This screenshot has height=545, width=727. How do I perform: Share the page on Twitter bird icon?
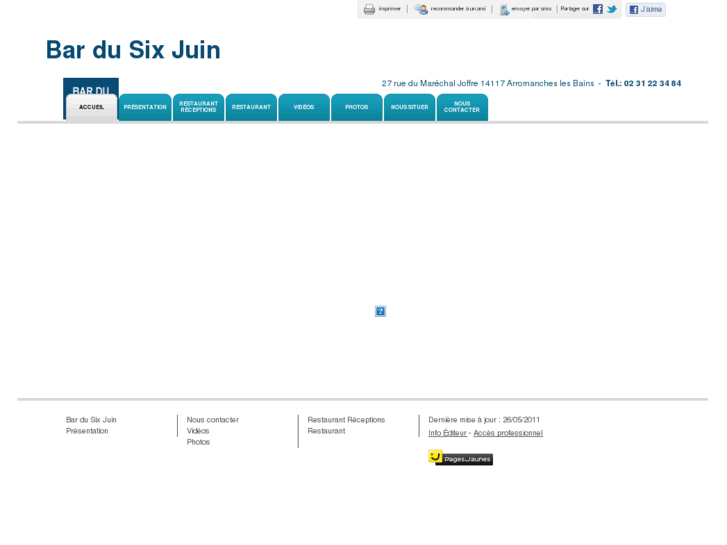pos(612,9)
